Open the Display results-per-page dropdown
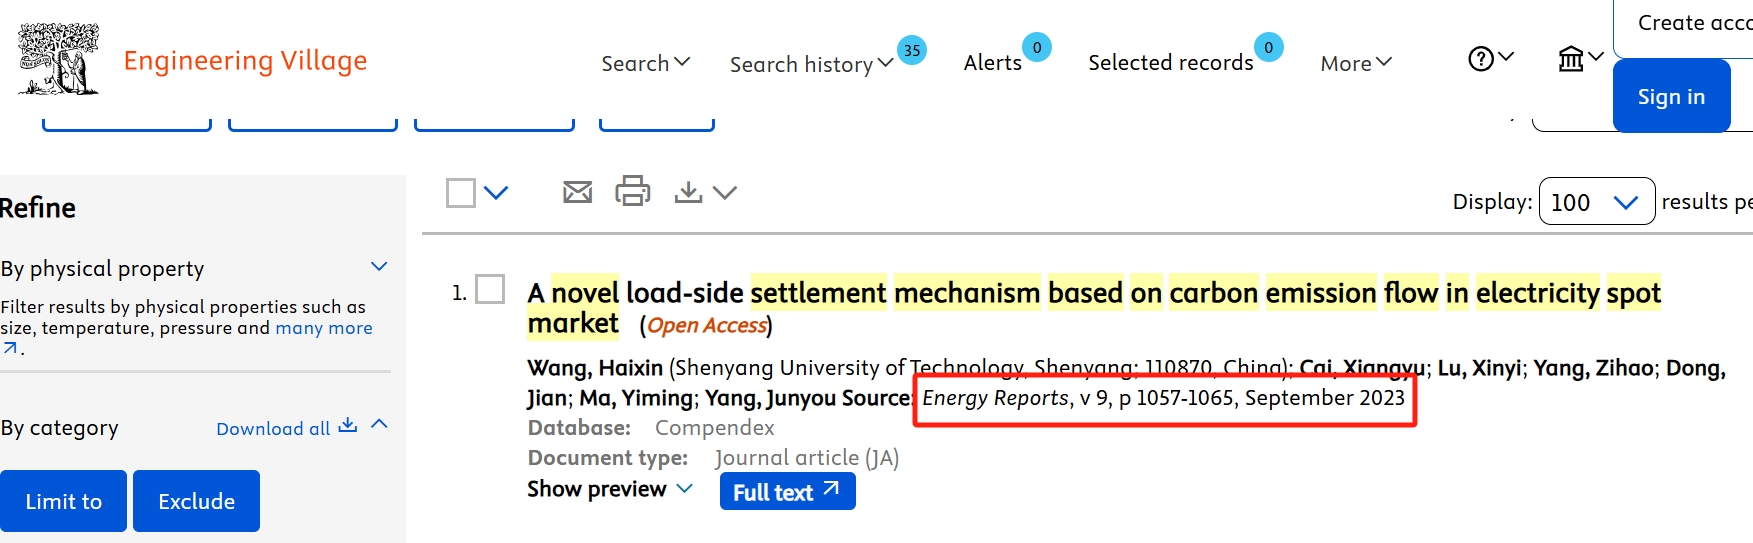The width and height of the screenshot is (1753, 543). coord(1596,202)
